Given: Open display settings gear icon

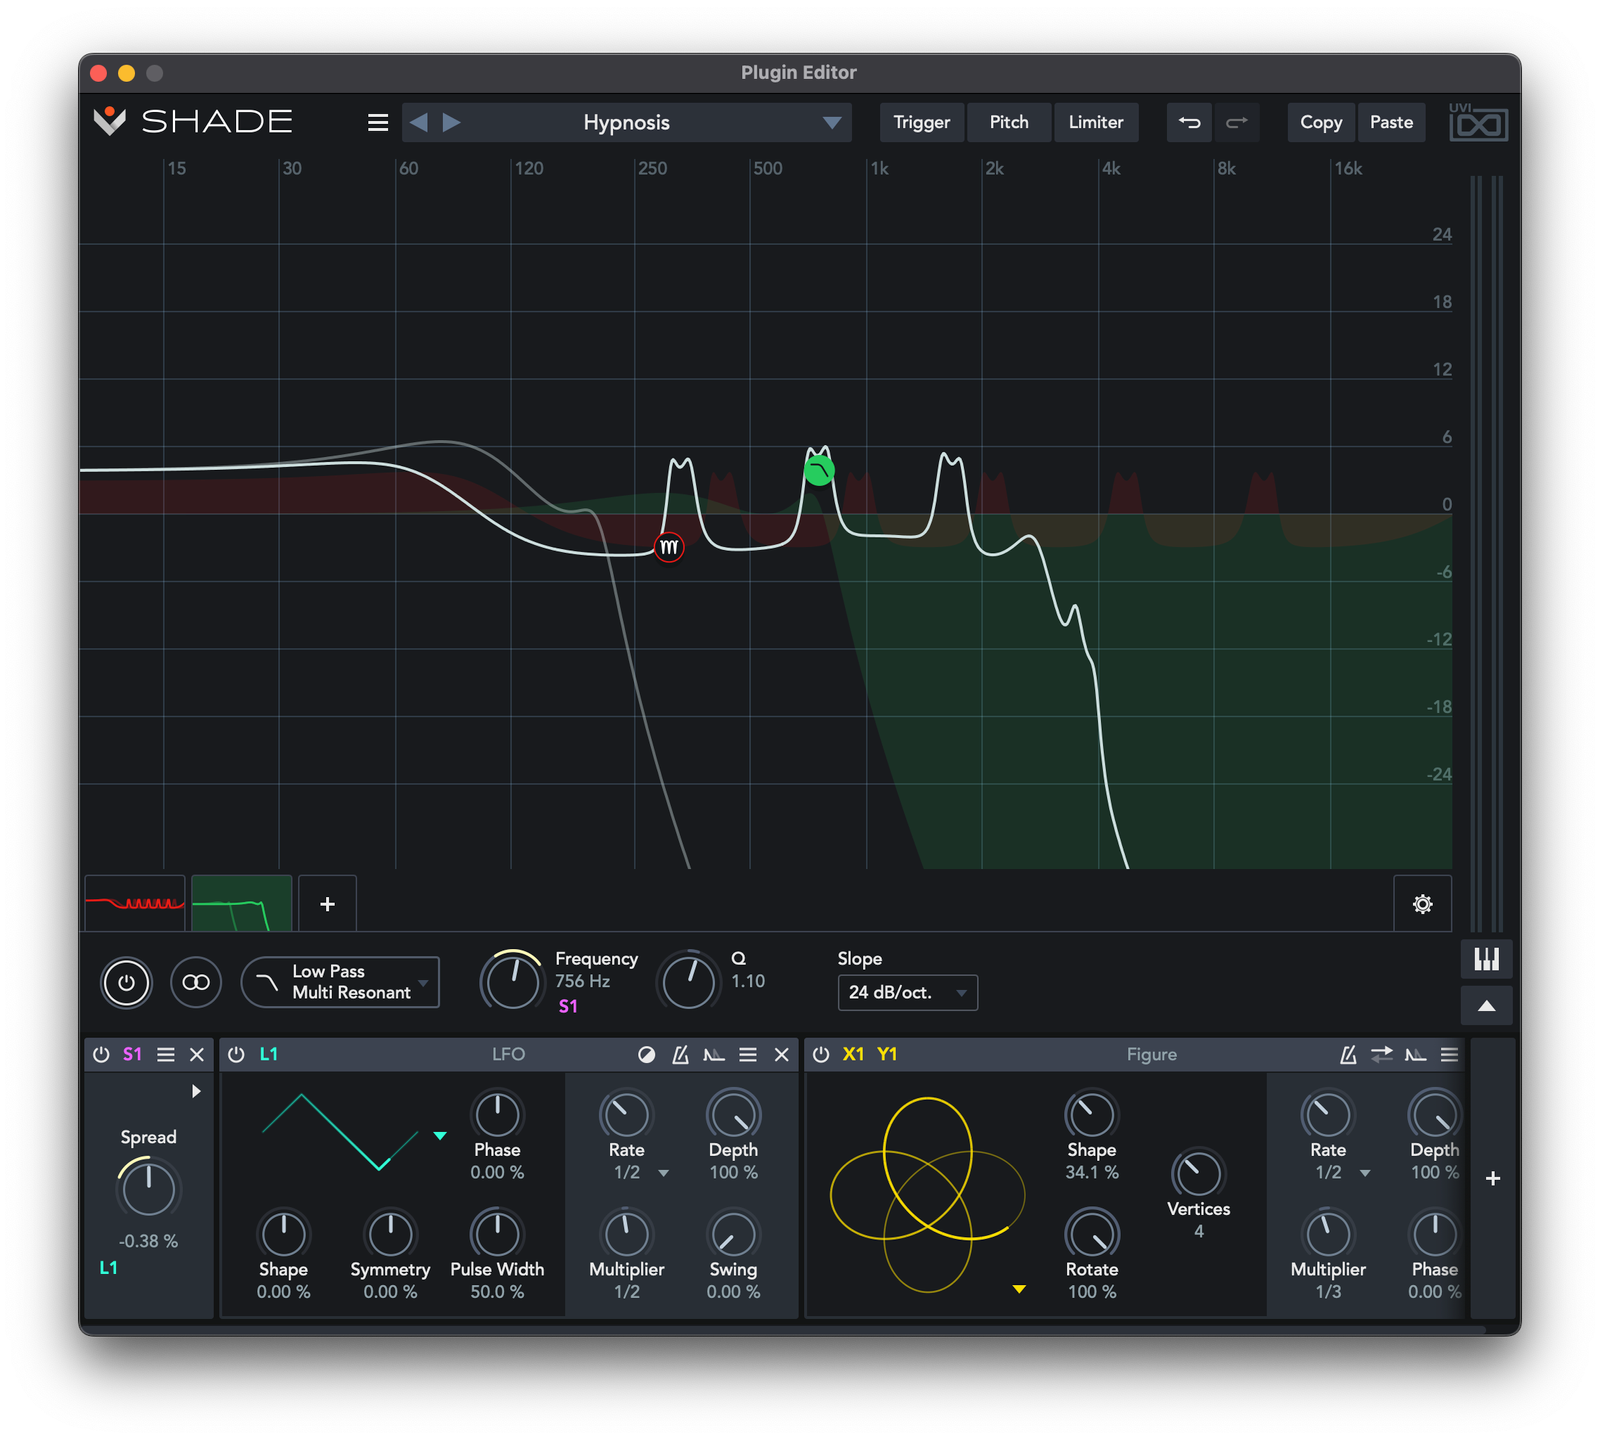Looking at the screenshot, I should click(1422, 904).
